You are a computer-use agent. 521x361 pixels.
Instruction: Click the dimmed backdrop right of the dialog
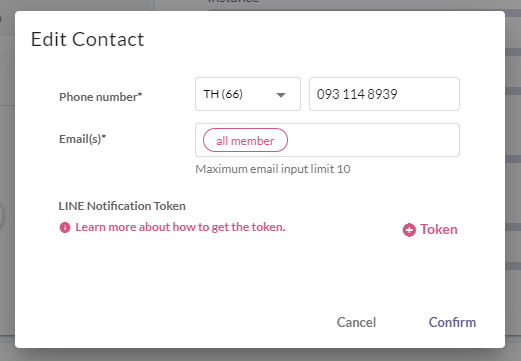(513, 187)
